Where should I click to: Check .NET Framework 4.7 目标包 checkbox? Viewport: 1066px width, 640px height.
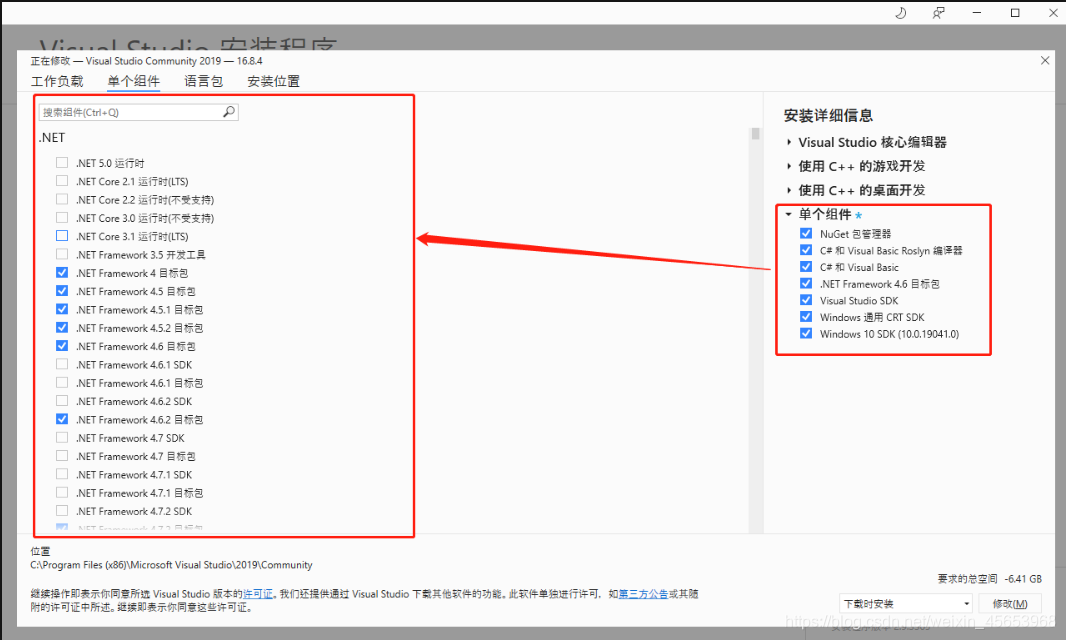click(x=62, y=456)
